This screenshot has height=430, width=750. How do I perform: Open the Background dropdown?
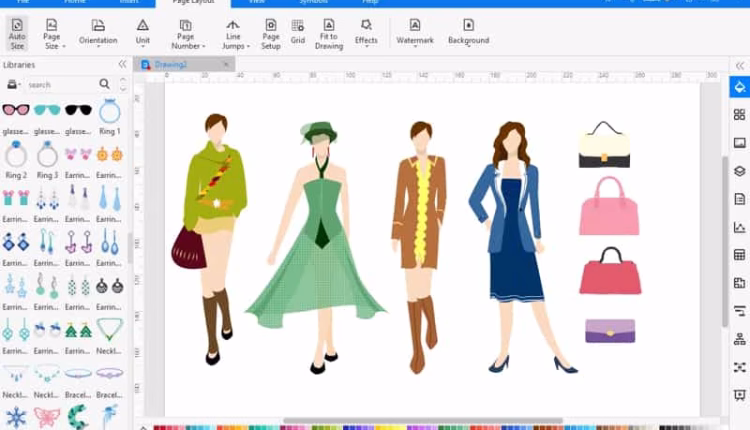click(x=468, y=33)
